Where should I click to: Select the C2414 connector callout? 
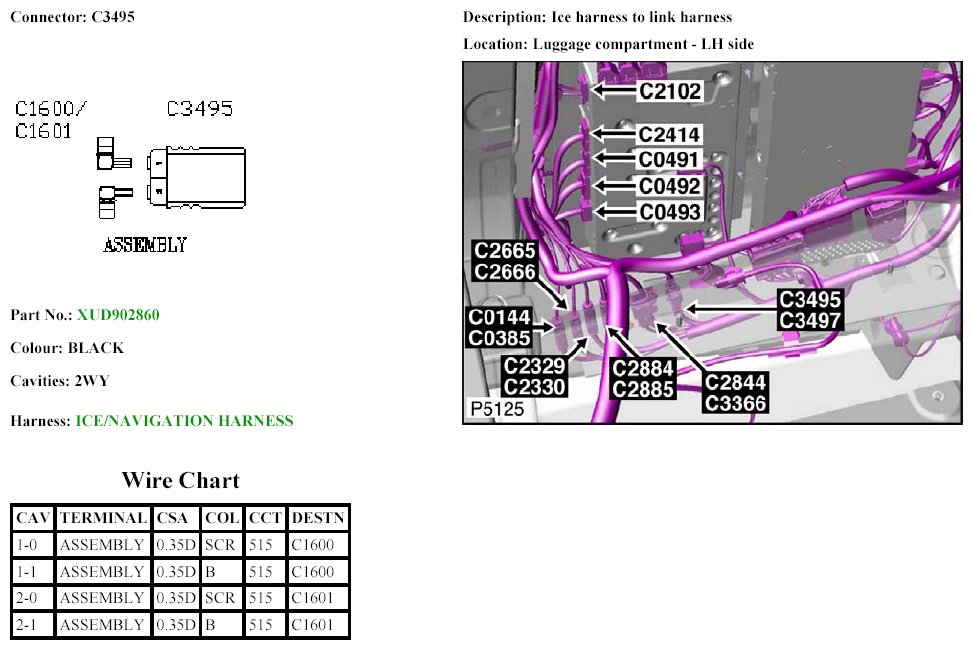pyautogui.click(x=669, y=134)
